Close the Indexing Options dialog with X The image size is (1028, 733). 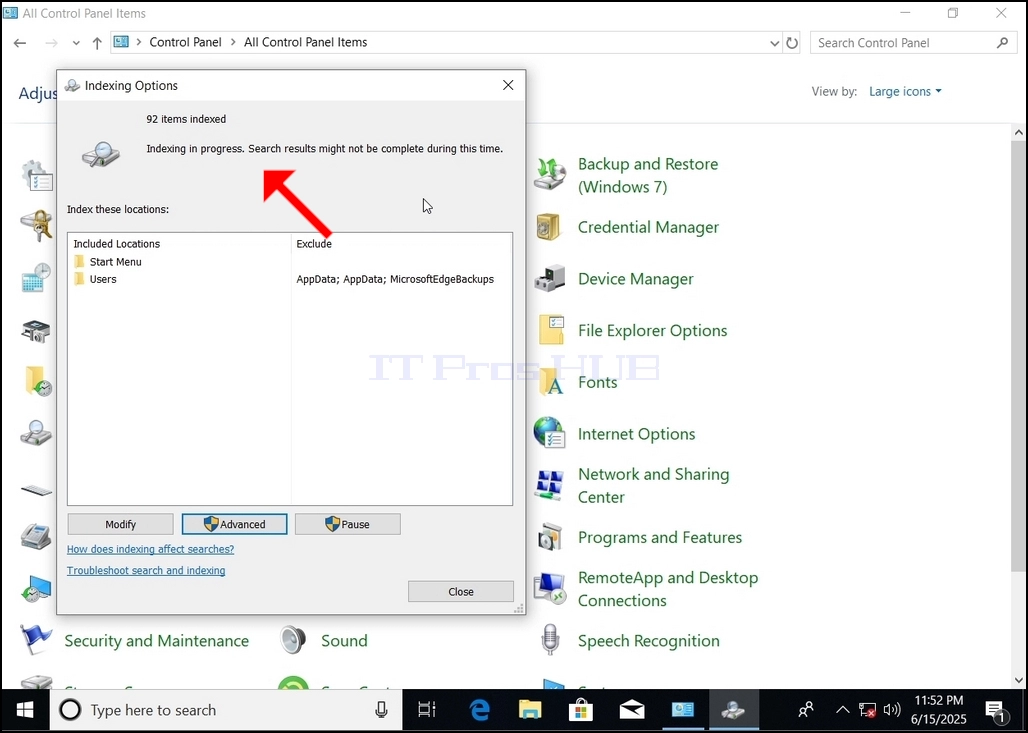[508, 85]
